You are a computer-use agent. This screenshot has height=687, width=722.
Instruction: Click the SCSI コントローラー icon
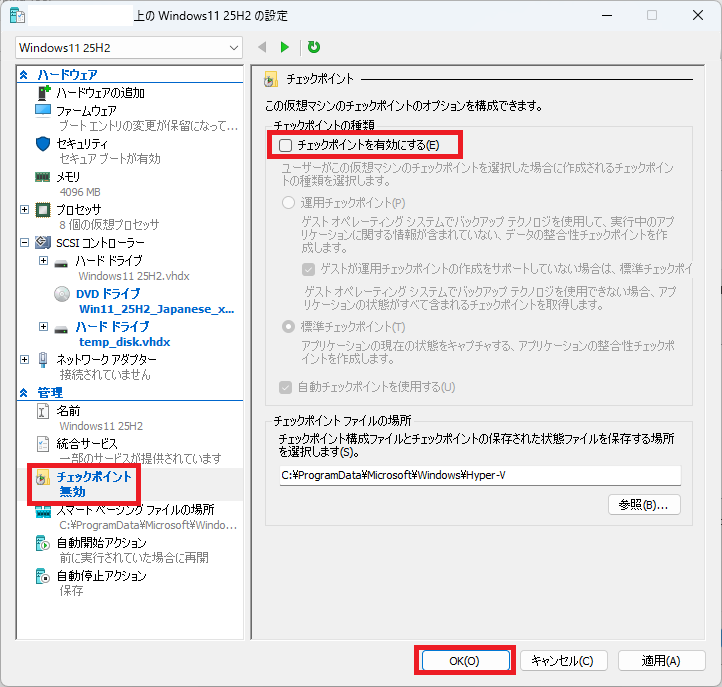click(43, 242)
